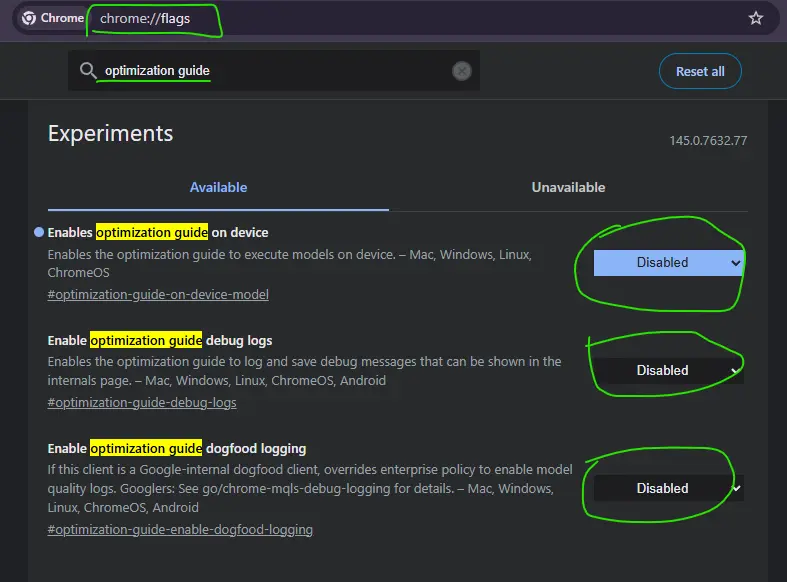Click the Experiments page heading
Screen dimensions: 787x582
pyautogui.click(x=110, y=133)
